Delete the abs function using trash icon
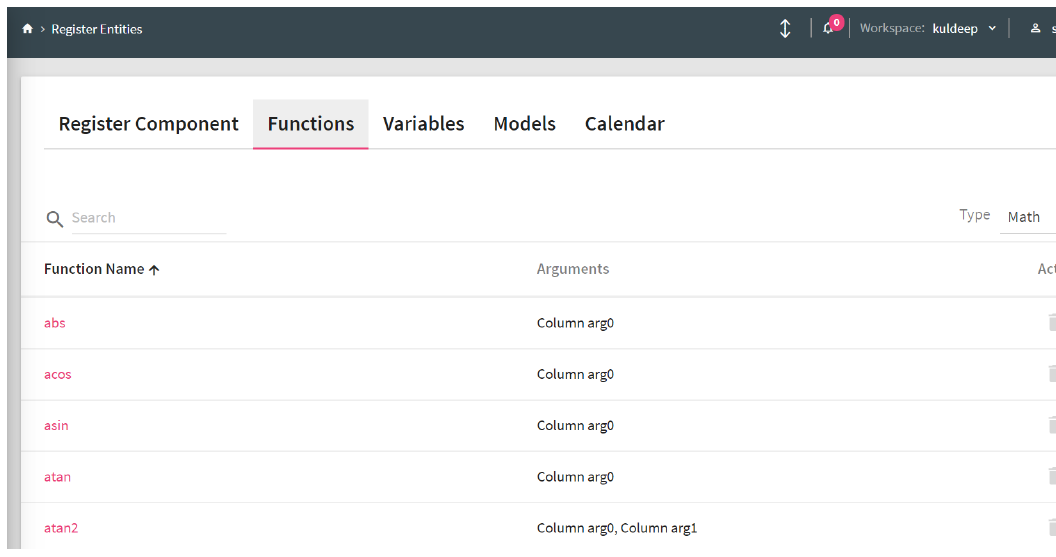Image resolution: width=1056 pixels, height=557 pixels. tap(1050, 322)
